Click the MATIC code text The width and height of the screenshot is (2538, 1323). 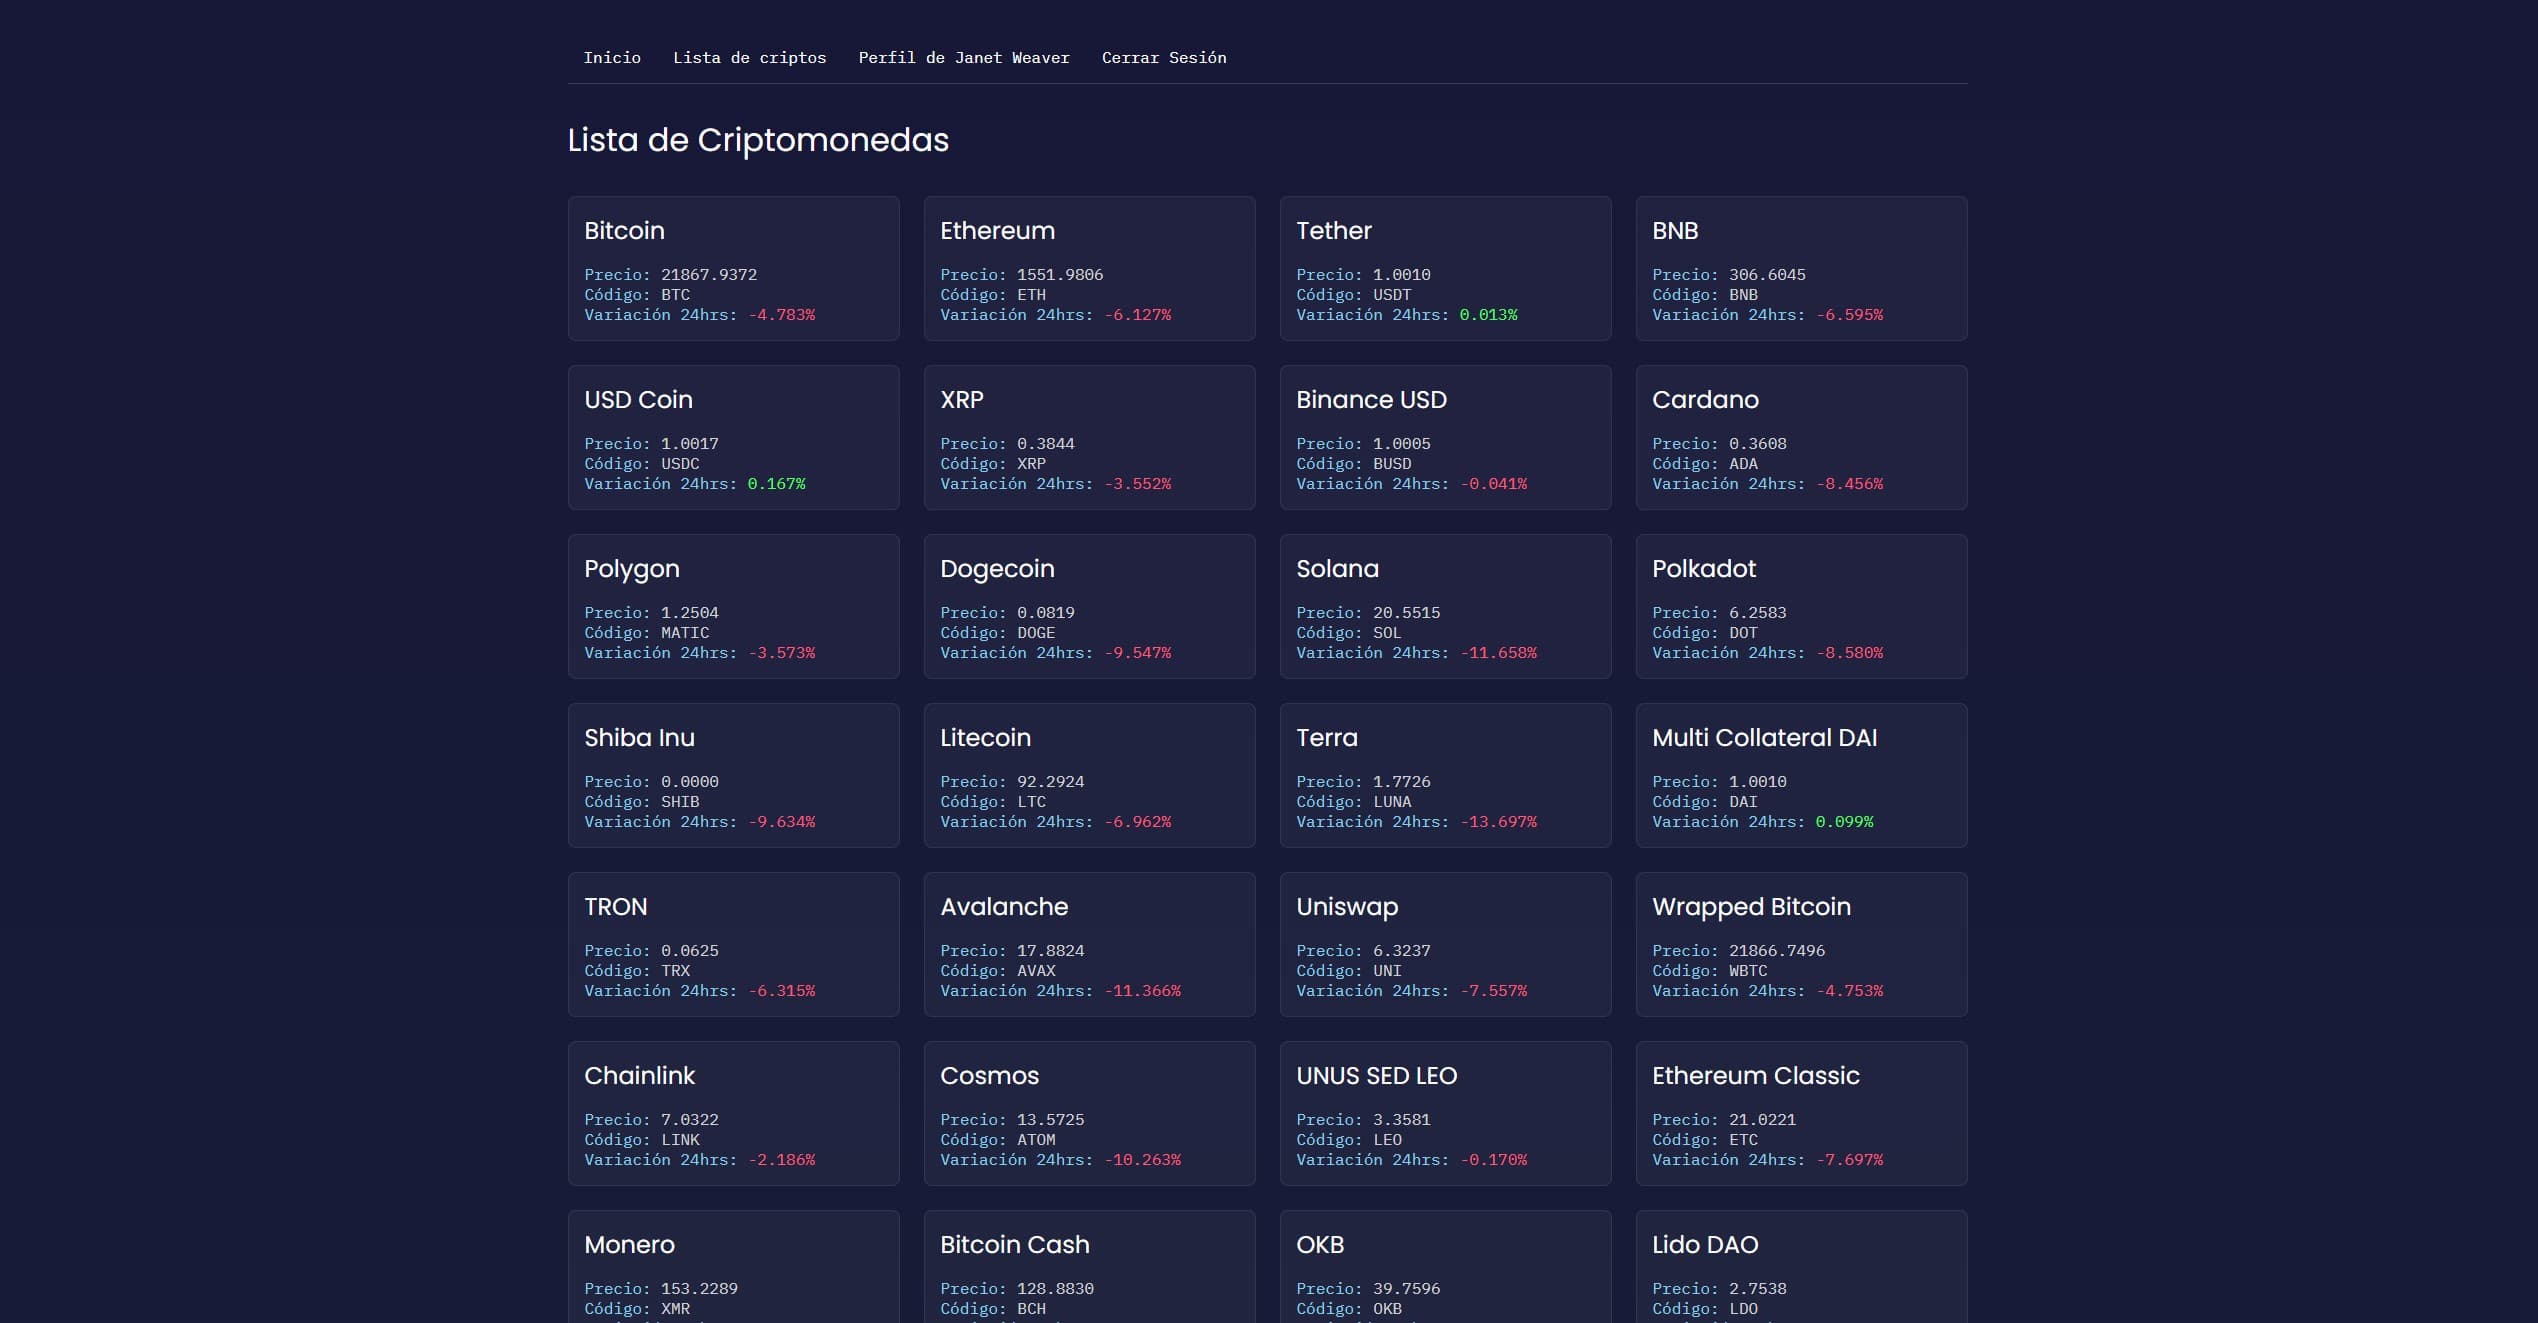pyautogui.click(x=685, y=633)
